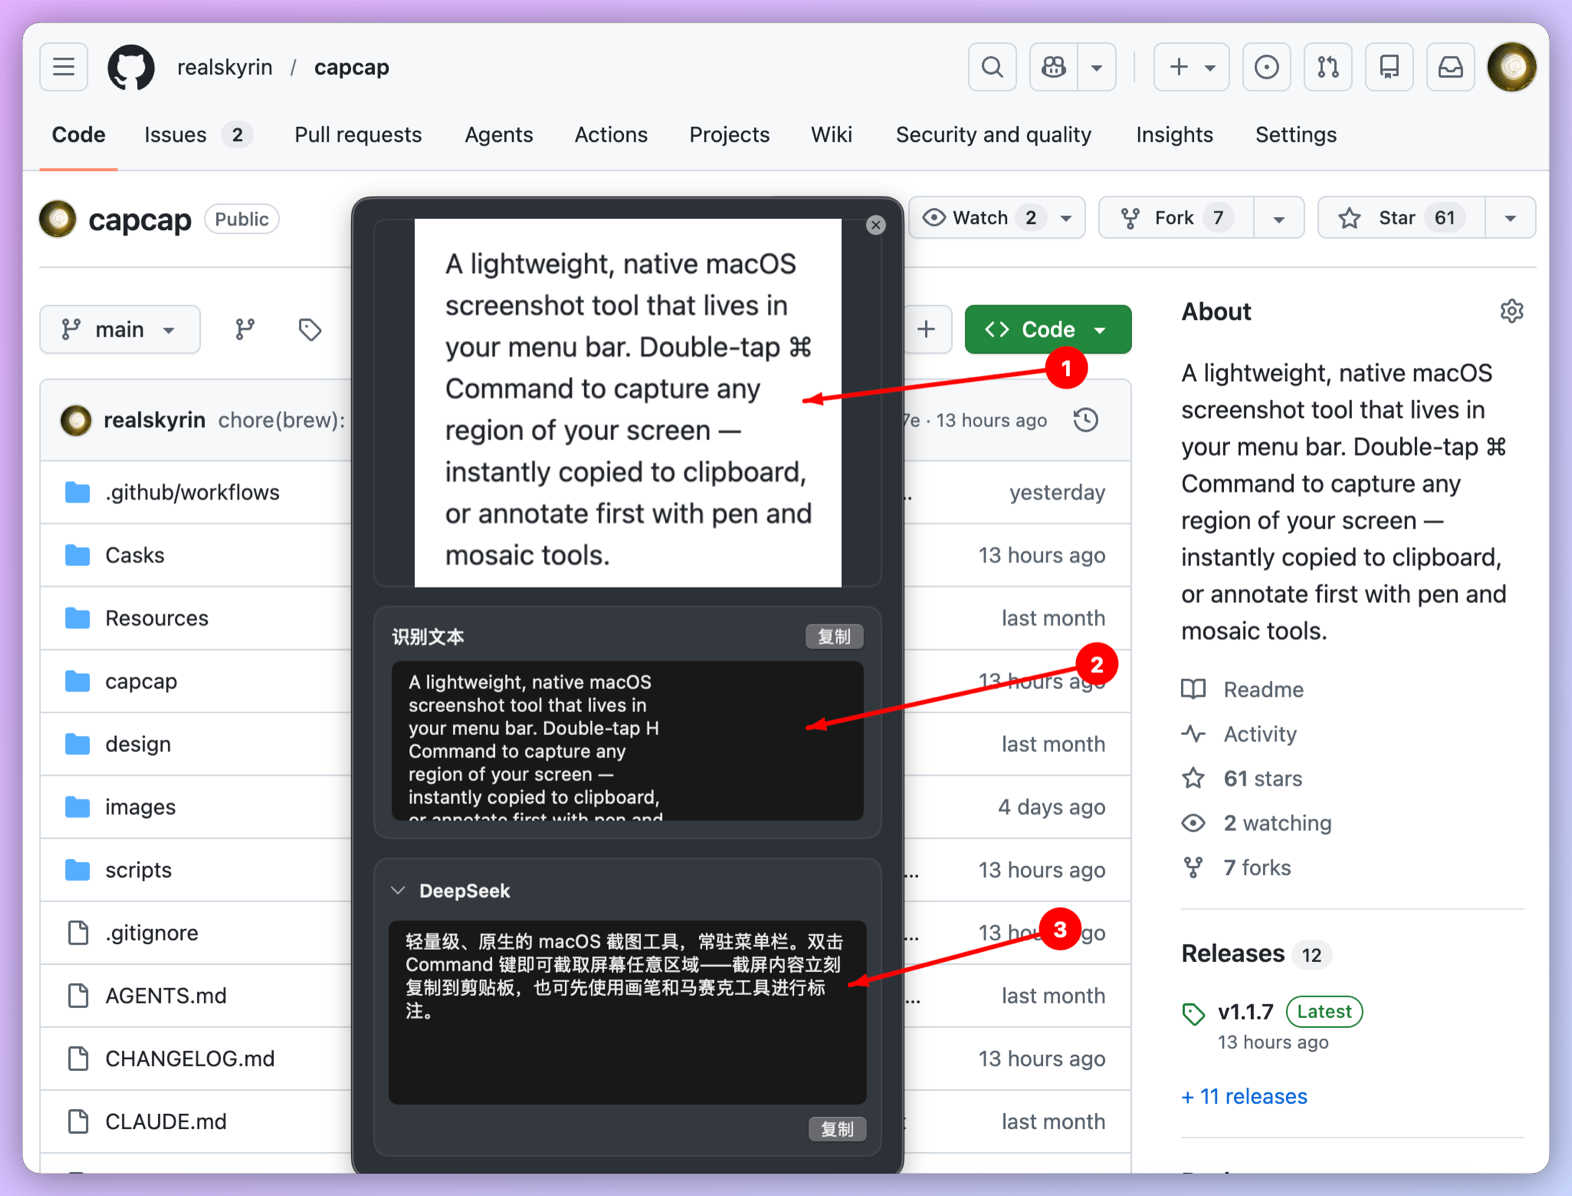The height and width of the screenshot is (1196, 1572).
Task: Switch to the Actions tab
Action: [x=611, y=135]
